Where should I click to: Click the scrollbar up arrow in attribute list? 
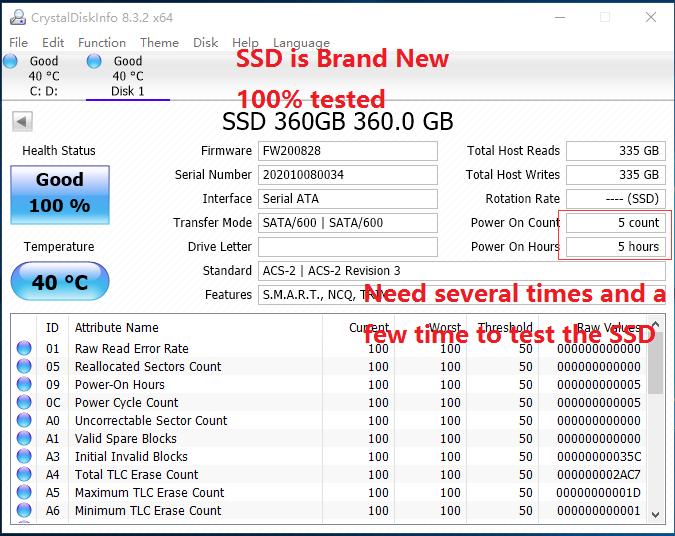tap(656, 324)
